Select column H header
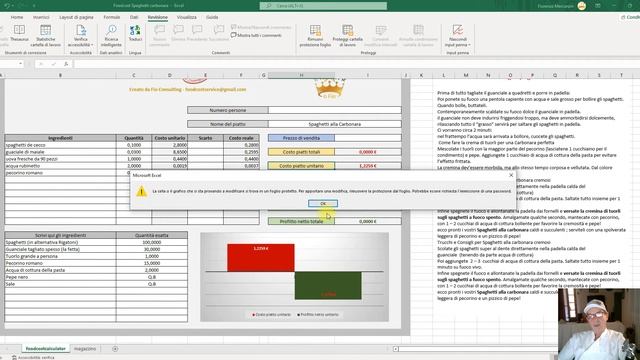This screenshot has width=640, height=360. pyautogui.click(x=301, y=75)
